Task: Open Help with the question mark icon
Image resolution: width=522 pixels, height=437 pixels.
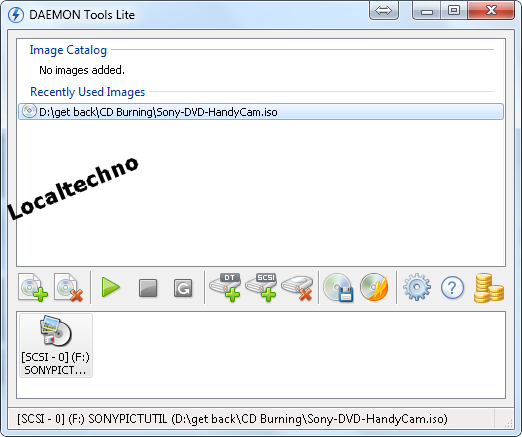Action: coord(452,287)
